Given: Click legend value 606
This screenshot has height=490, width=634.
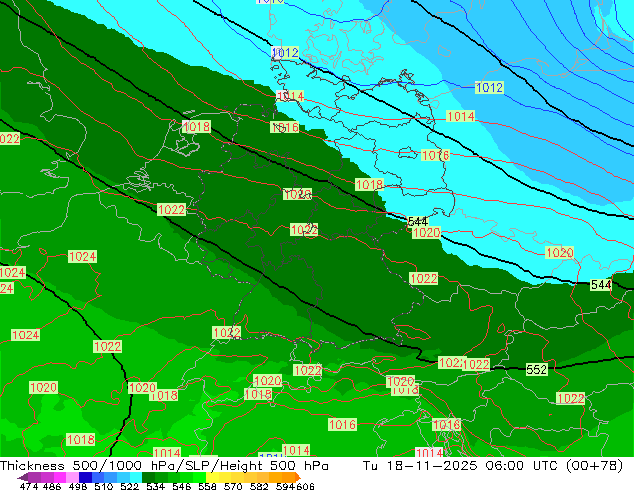Looking at the screenshot, I should 304,486.
